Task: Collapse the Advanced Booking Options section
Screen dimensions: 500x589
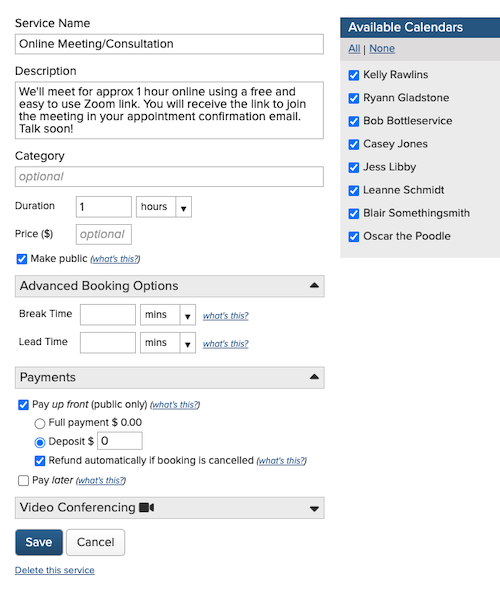Action: pyautogui.click(x=314, y=285)
